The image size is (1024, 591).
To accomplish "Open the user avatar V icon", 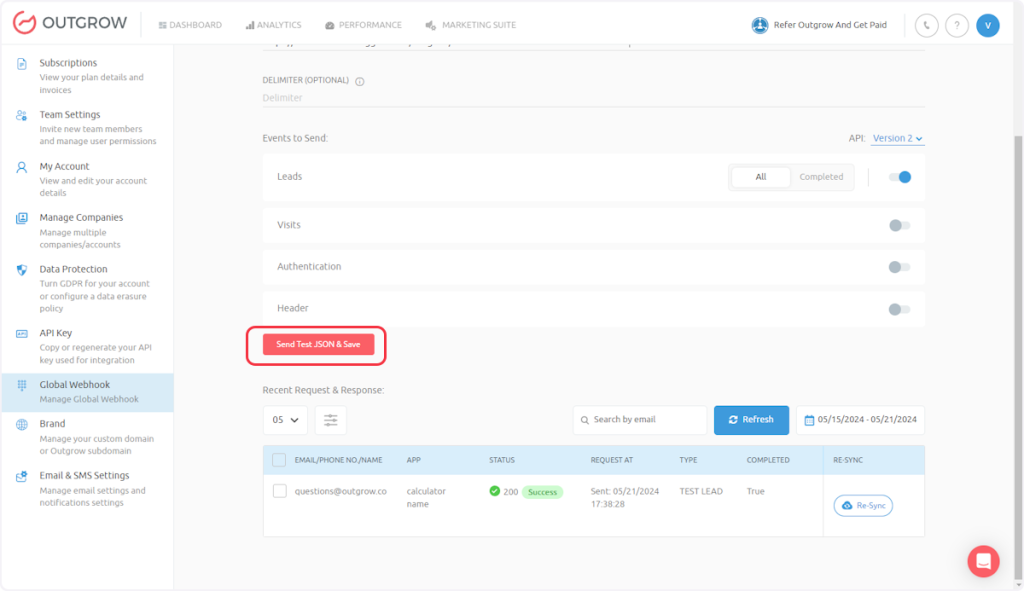I will click(x=988, y=25).
